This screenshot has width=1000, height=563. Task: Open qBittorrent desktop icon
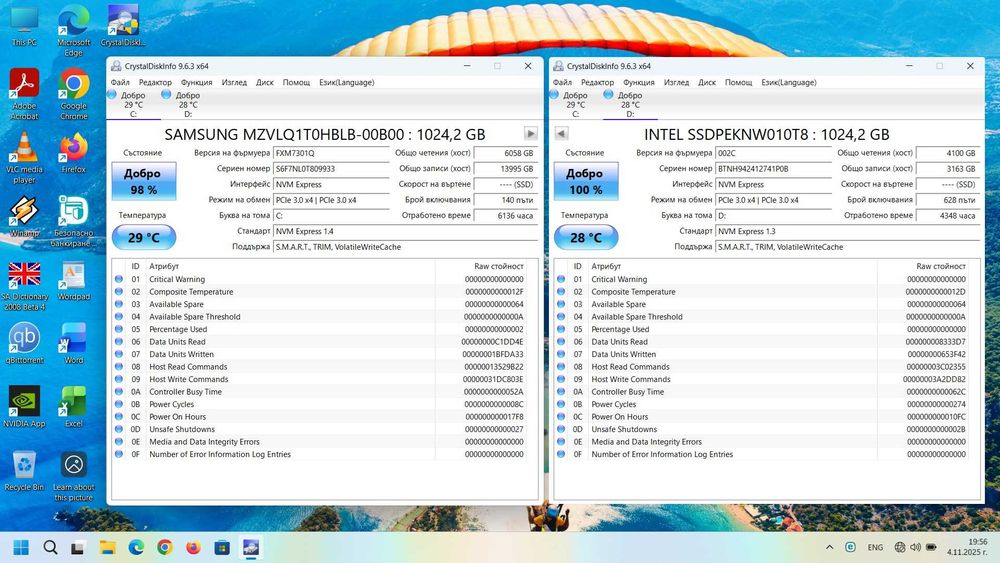[24, 343]
